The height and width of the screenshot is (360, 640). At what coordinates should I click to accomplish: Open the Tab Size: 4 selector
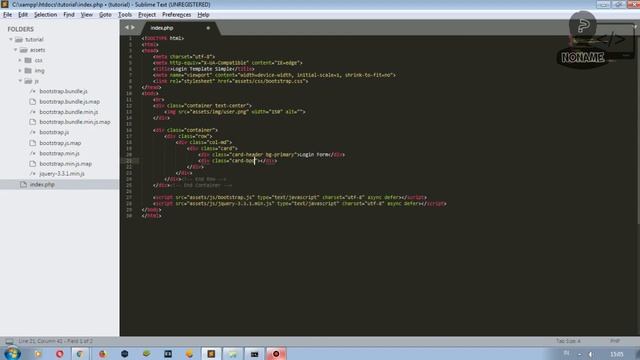pyautogui.click(x=568, y=341)
